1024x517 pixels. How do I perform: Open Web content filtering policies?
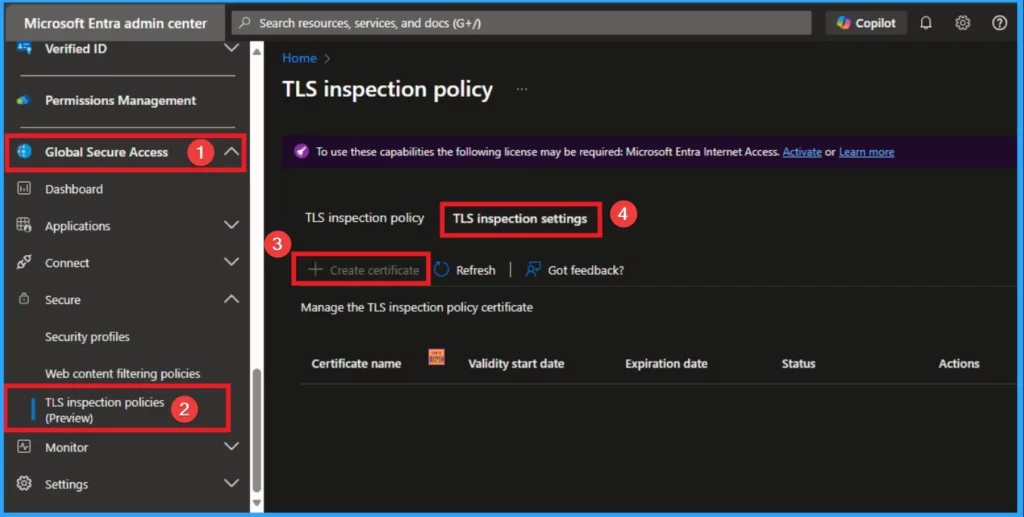click(122, 373)
